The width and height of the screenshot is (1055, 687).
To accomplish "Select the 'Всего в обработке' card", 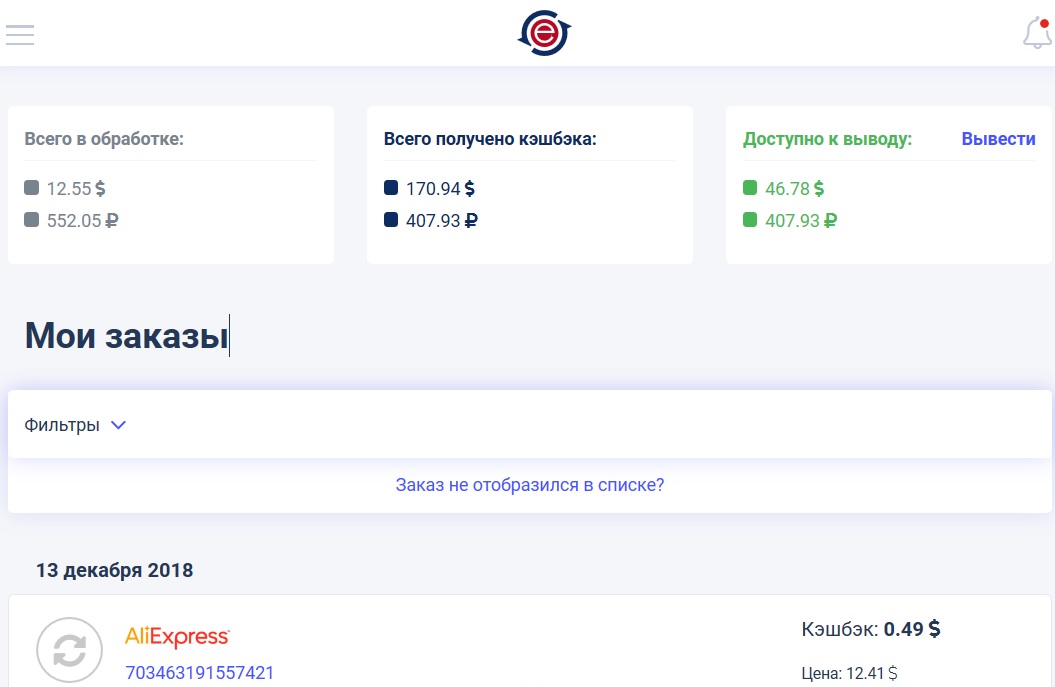I will click(x=171, y=185).
